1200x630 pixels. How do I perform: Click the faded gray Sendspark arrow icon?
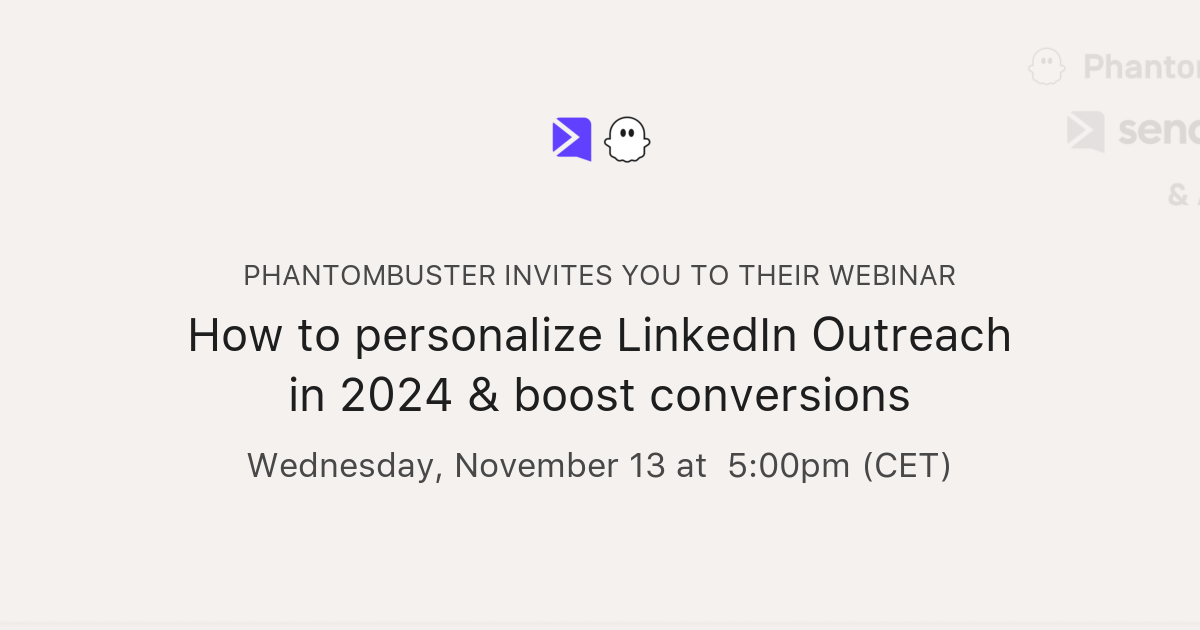1085,131
